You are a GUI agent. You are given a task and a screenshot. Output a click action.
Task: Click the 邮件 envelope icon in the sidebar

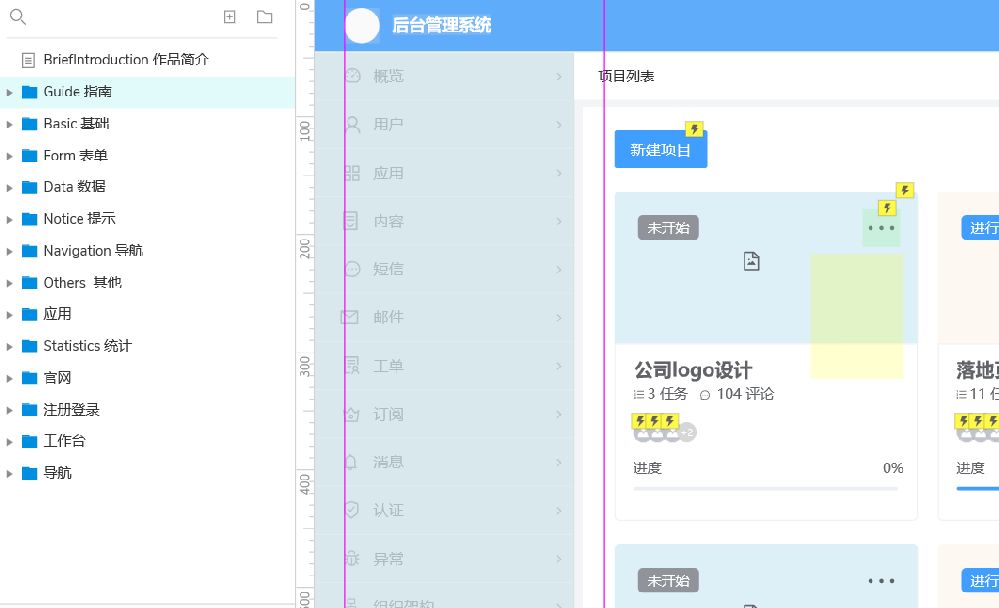coord(351,317)
